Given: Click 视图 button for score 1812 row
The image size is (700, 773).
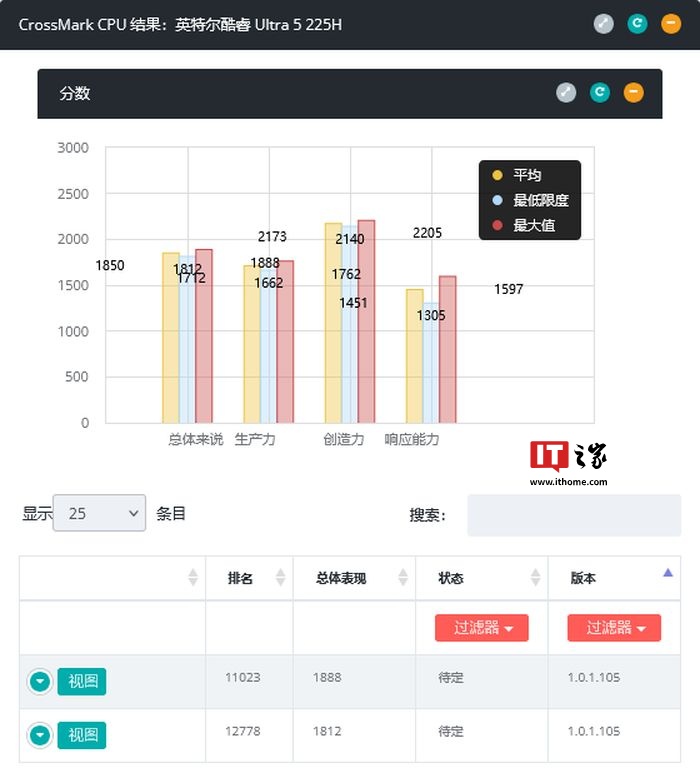Looking at the screenshot, I should [82, 736].
